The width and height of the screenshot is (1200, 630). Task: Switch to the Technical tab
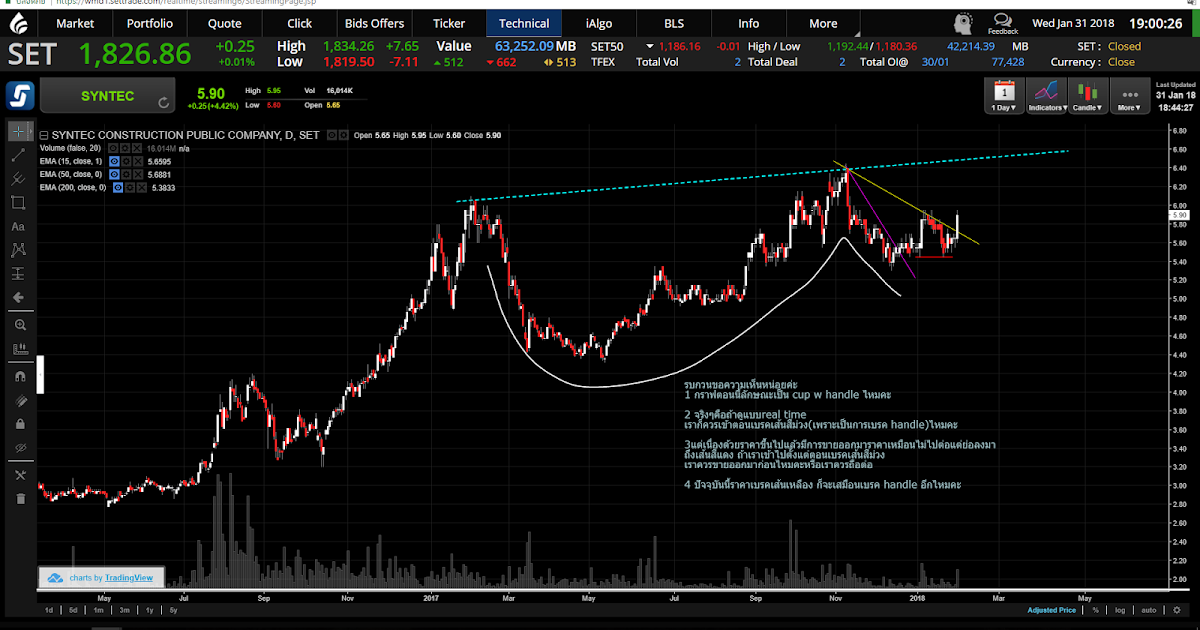(x=524, y=23)
